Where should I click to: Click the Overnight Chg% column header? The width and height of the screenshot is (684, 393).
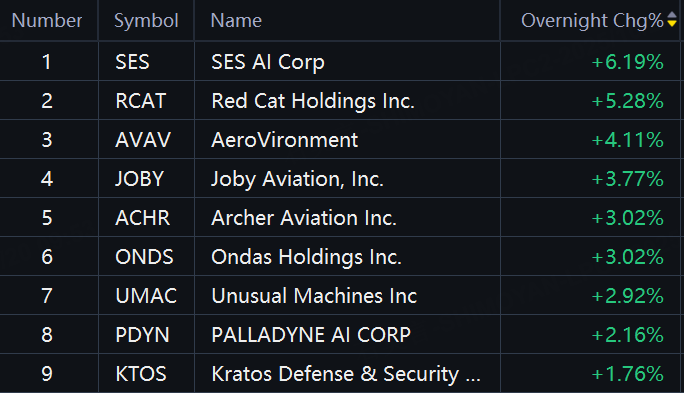click(592, 21)
